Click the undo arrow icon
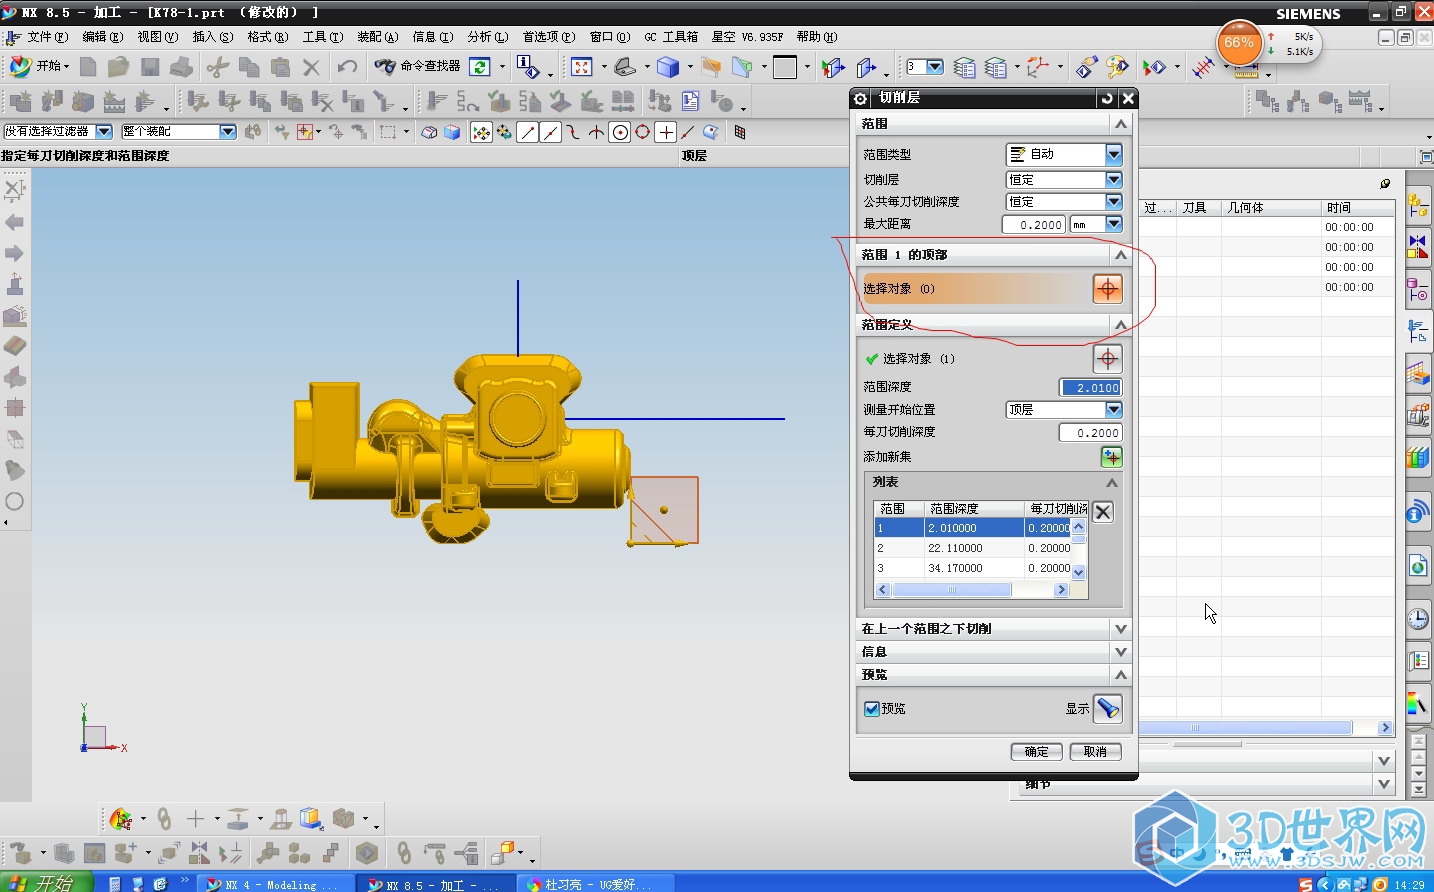This screenshot has height=892, width=1434. [347, 67]
